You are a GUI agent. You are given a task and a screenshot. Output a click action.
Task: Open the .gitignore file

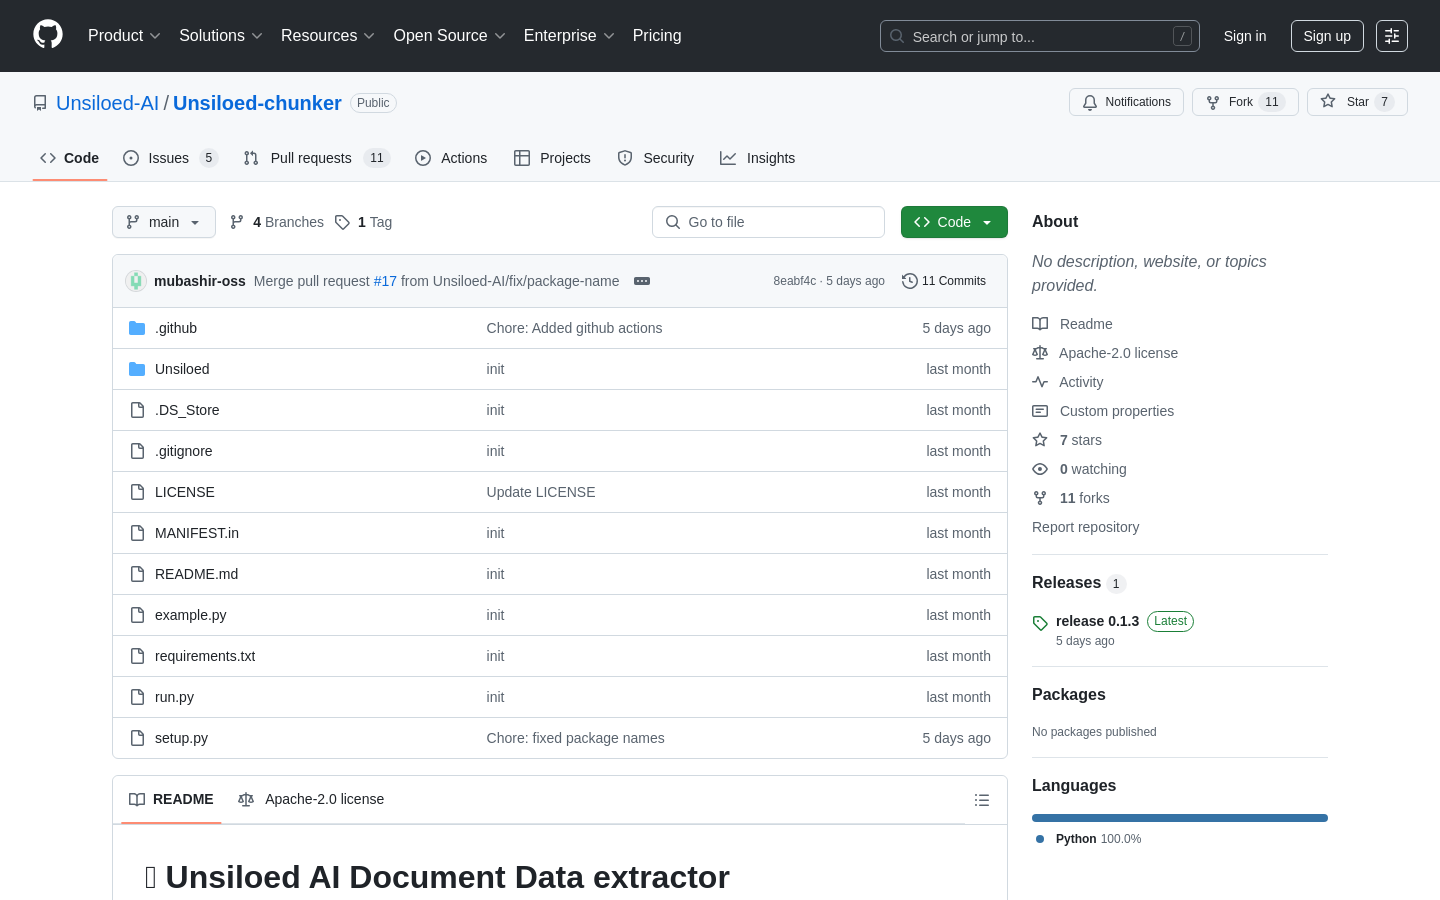(x=184, y=451)
